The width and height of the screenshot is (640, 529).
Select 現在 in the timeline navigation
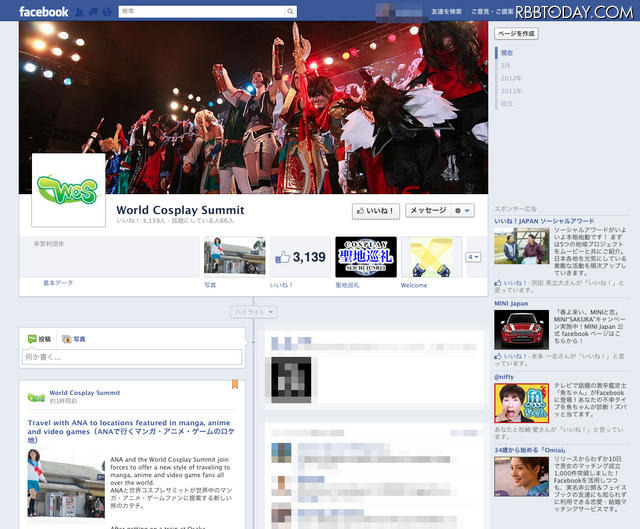[507, 52]
